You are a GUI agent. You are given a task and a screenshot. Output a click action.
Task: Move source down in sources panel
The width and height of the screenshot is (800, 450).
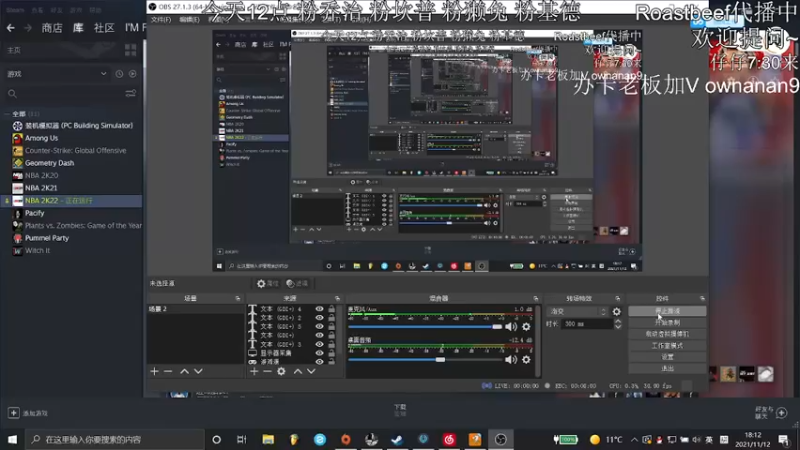[x=311, y=371]
